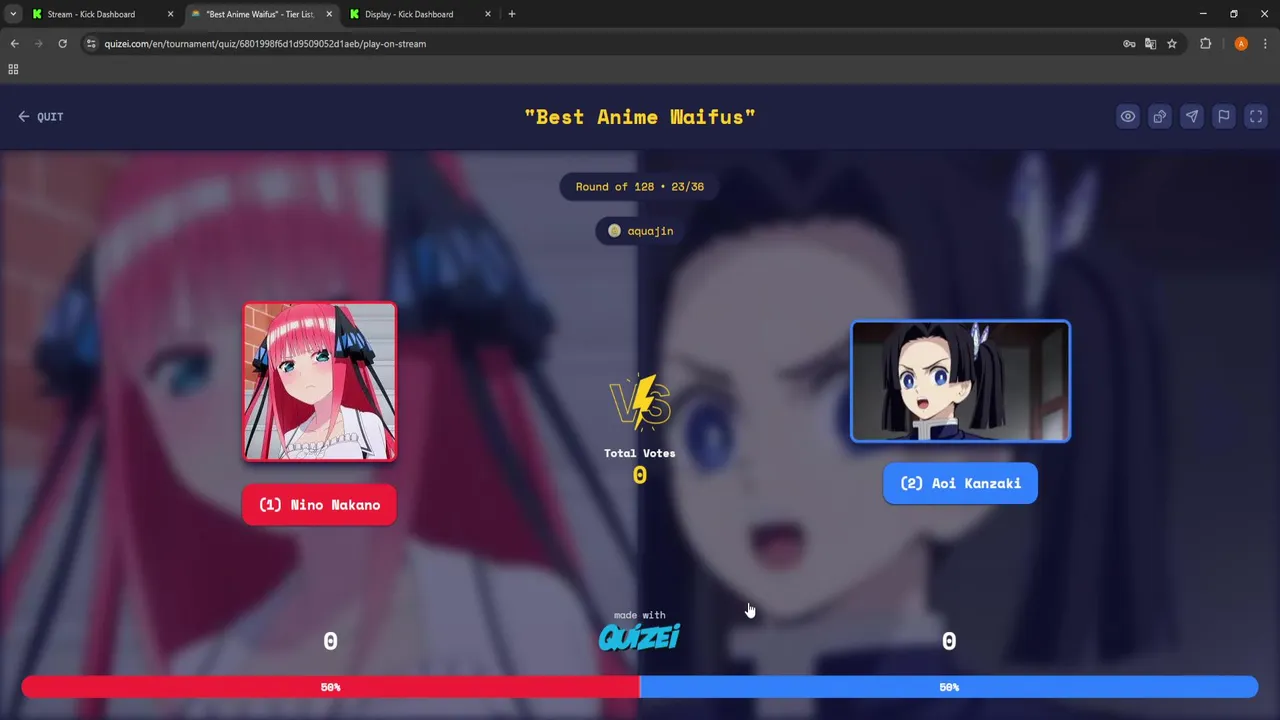This screenshot has height=720, width=1280.
Task: Bookmark this page with the star
Action: coord(1172,44)
